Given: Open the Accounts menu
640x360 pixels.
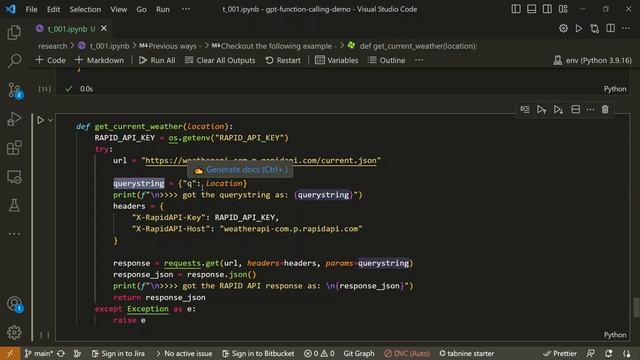Looking at the screenshot, I should (14, 304).
